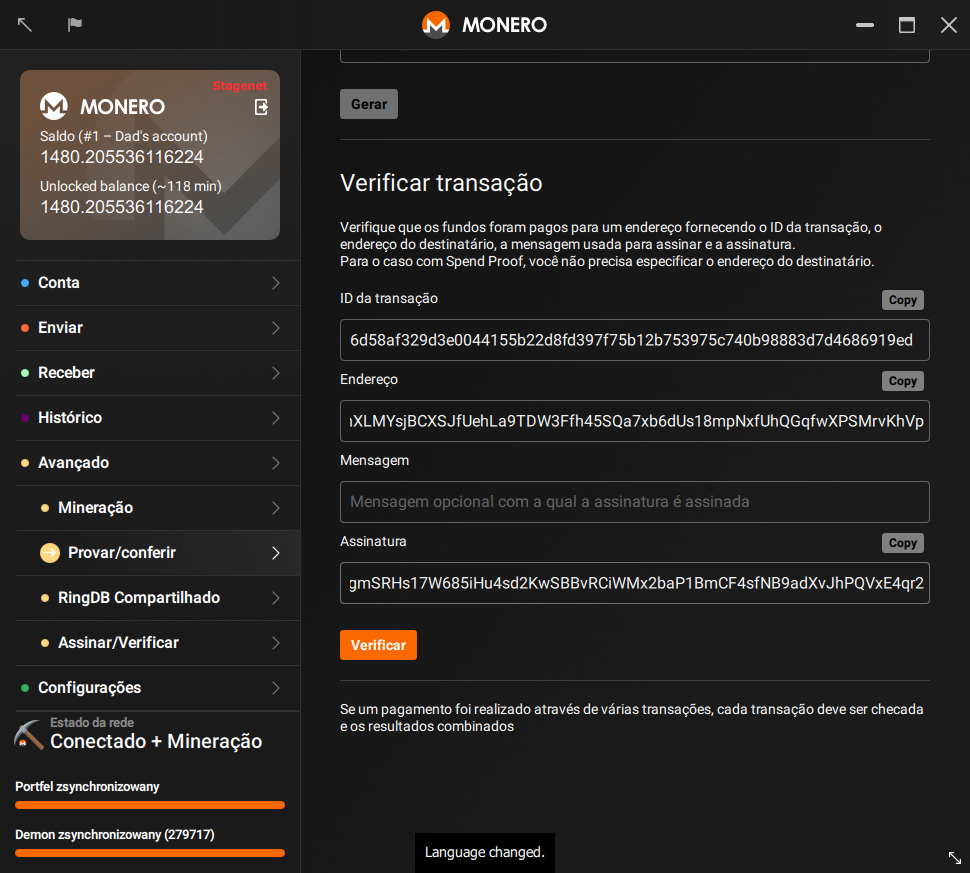Copy the ID da transação value
Screen dimensions: 970x873
pos(903,300)
